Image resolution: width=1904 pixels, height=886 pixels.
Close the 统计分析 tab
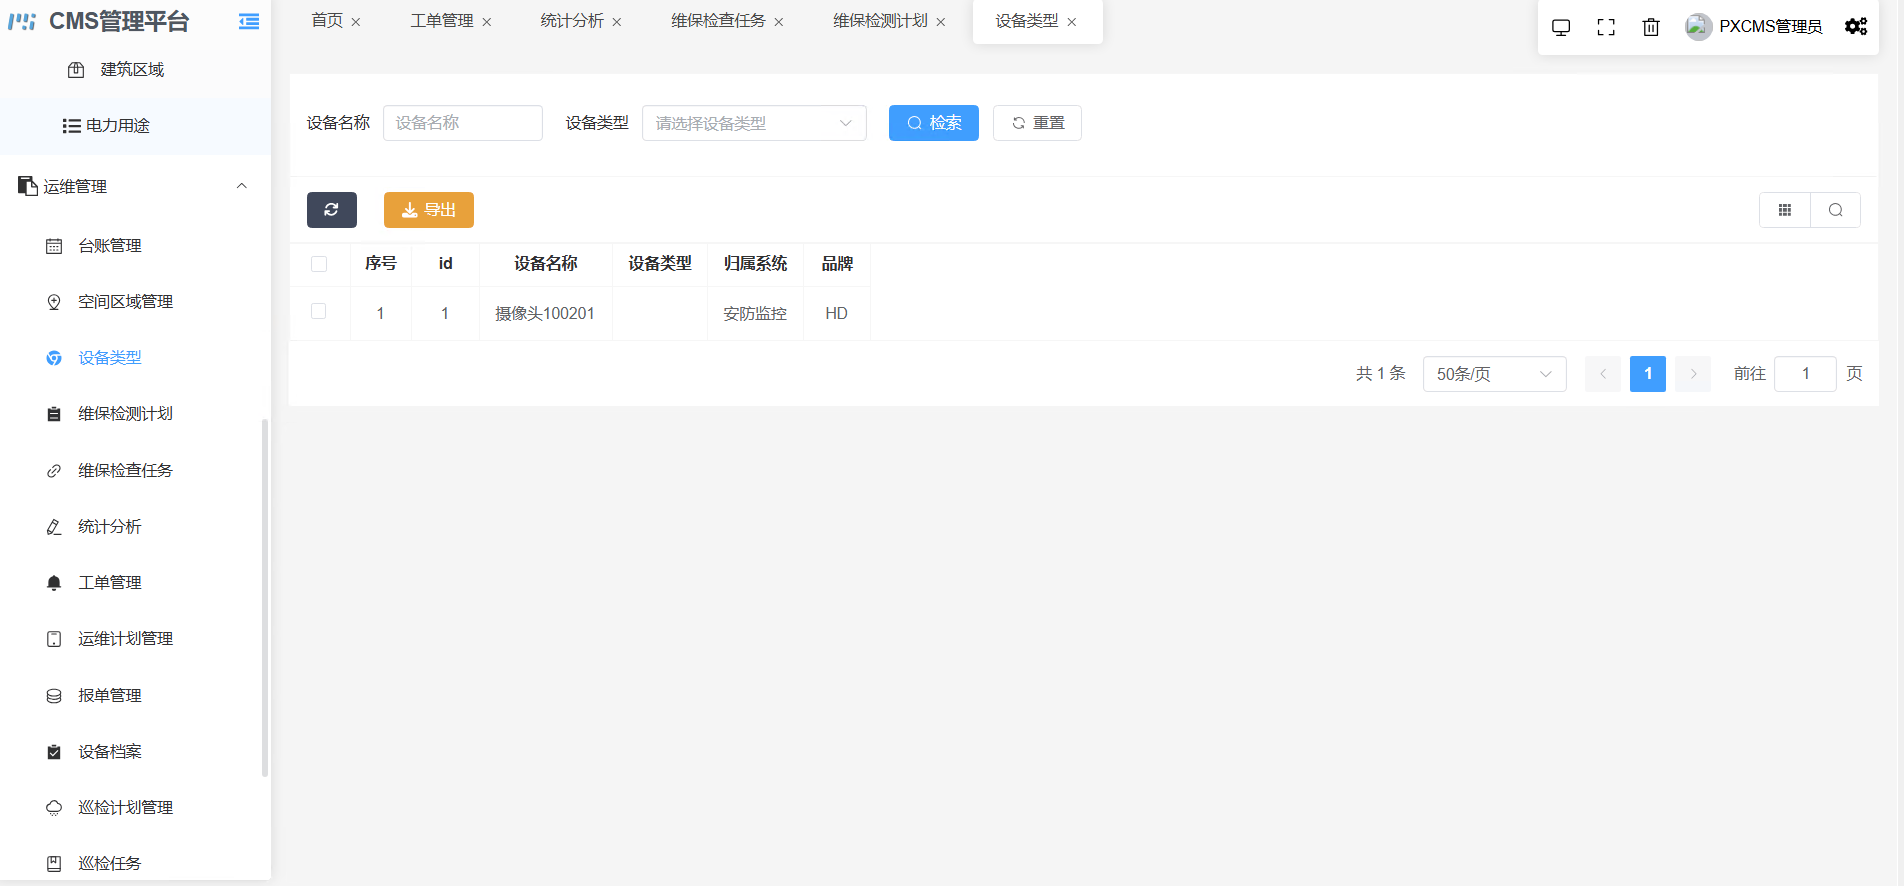coord(617,22)
